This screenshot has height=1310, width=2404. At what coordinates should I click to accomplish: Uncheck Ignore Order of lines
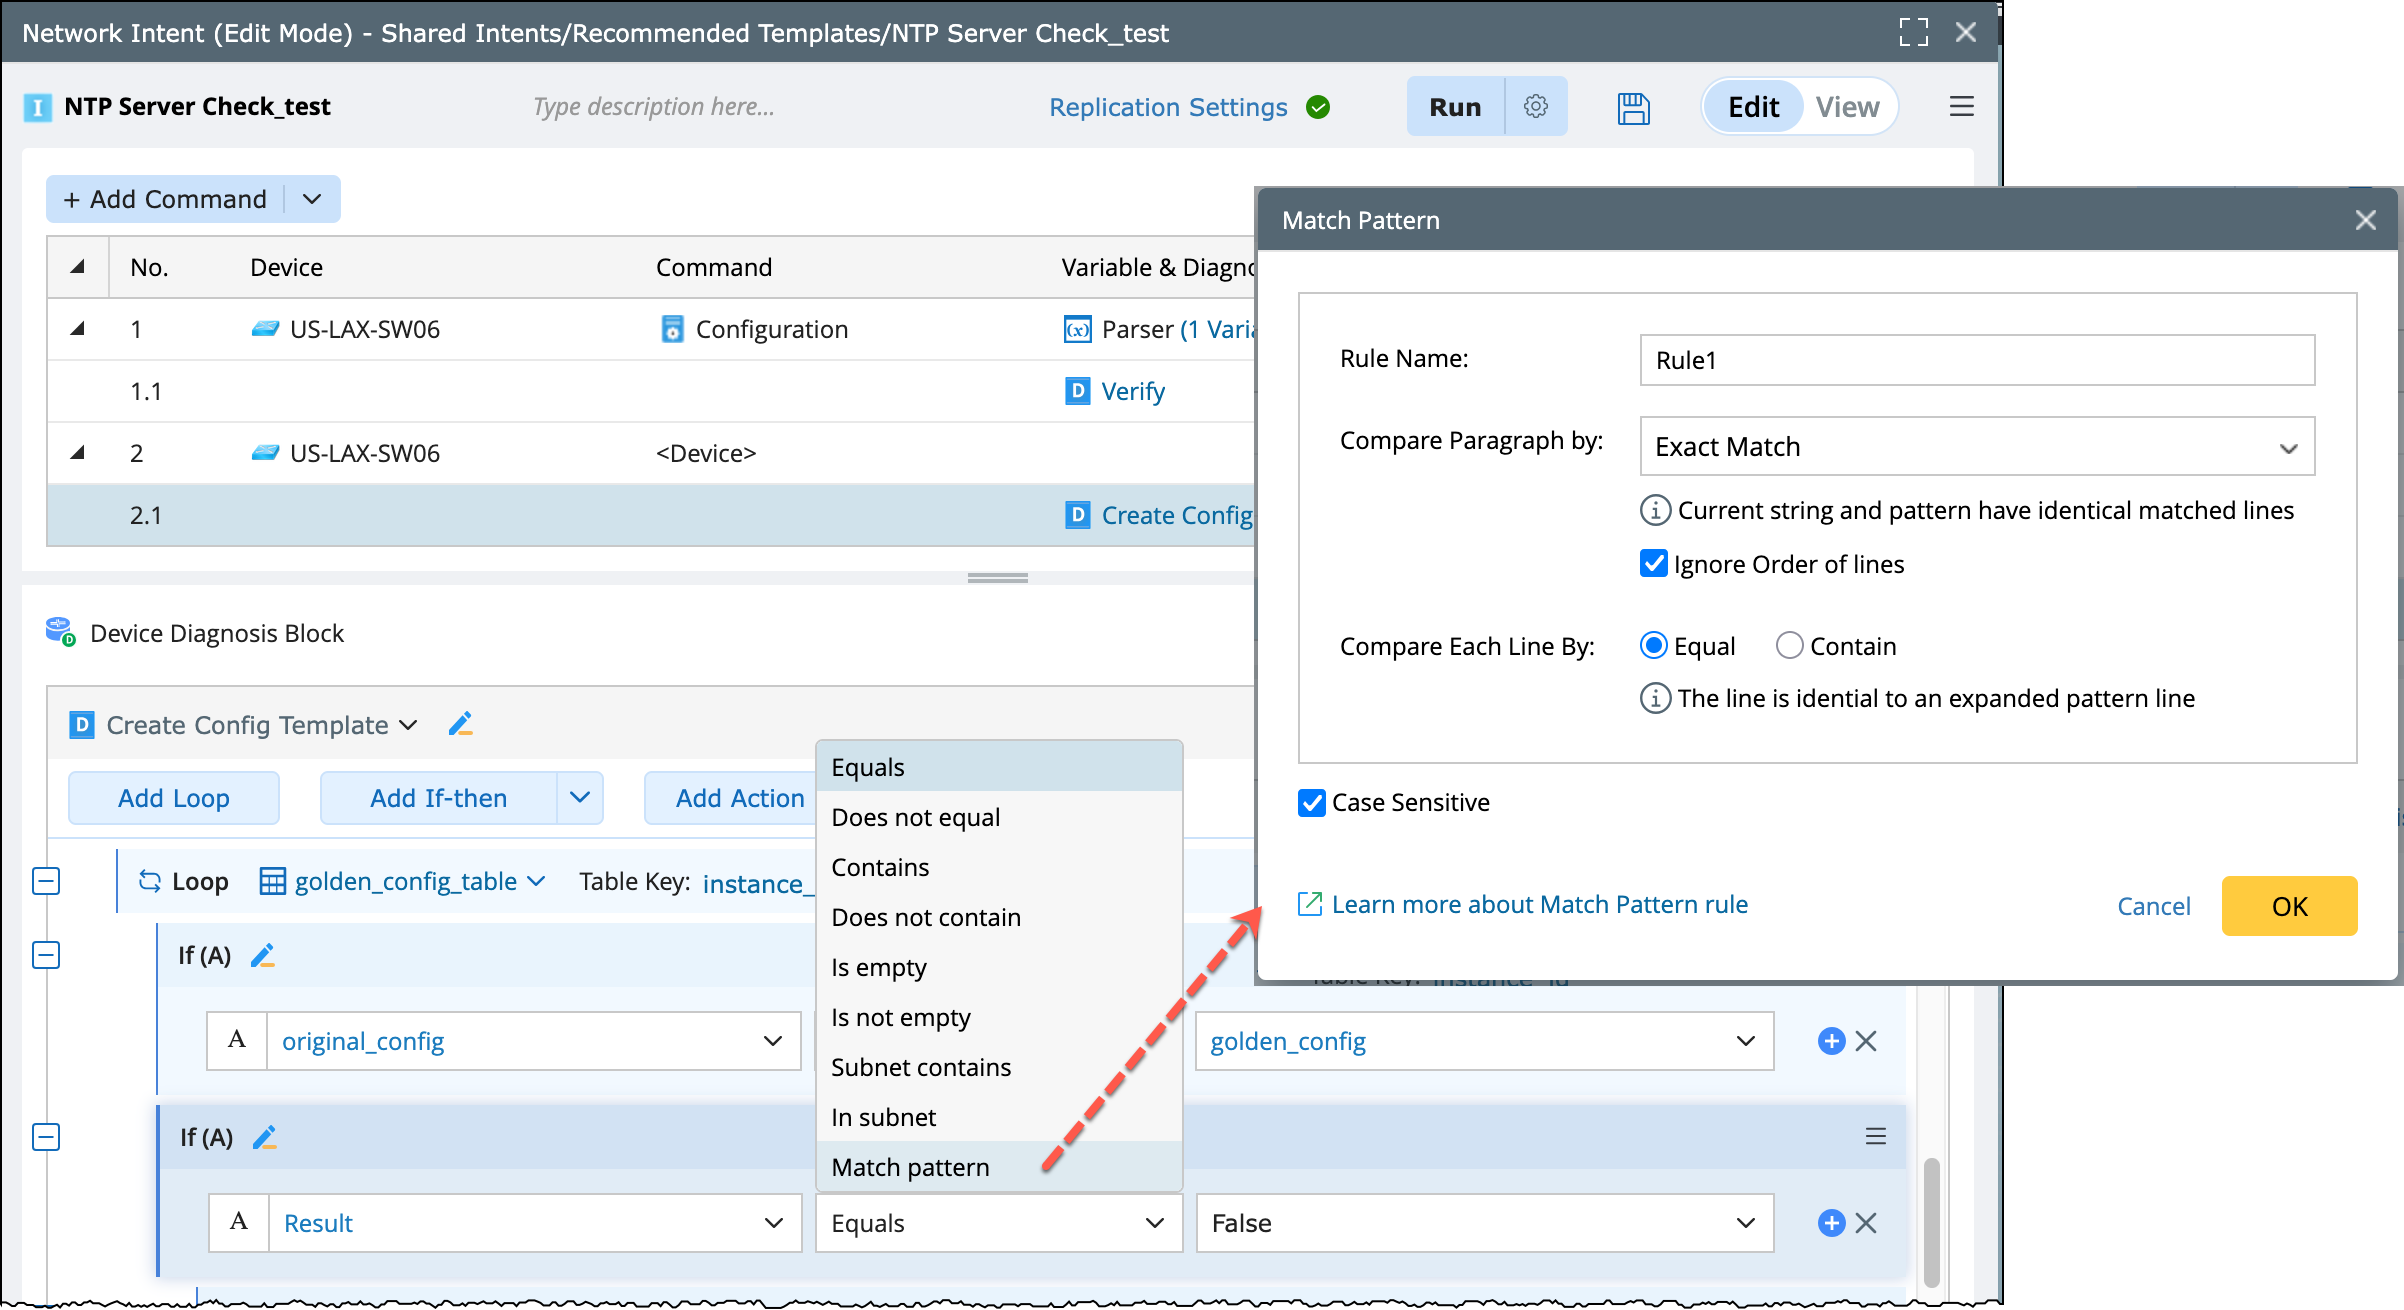[1653, 564]
